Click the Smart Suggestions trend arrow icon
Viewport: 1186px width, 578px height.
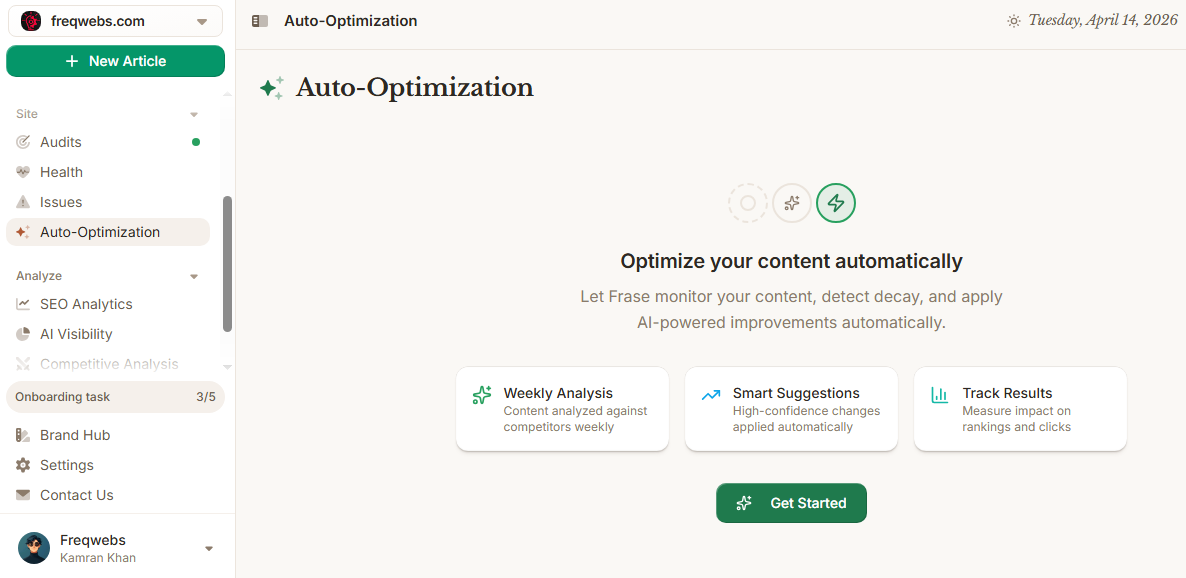tap(711, 395)
